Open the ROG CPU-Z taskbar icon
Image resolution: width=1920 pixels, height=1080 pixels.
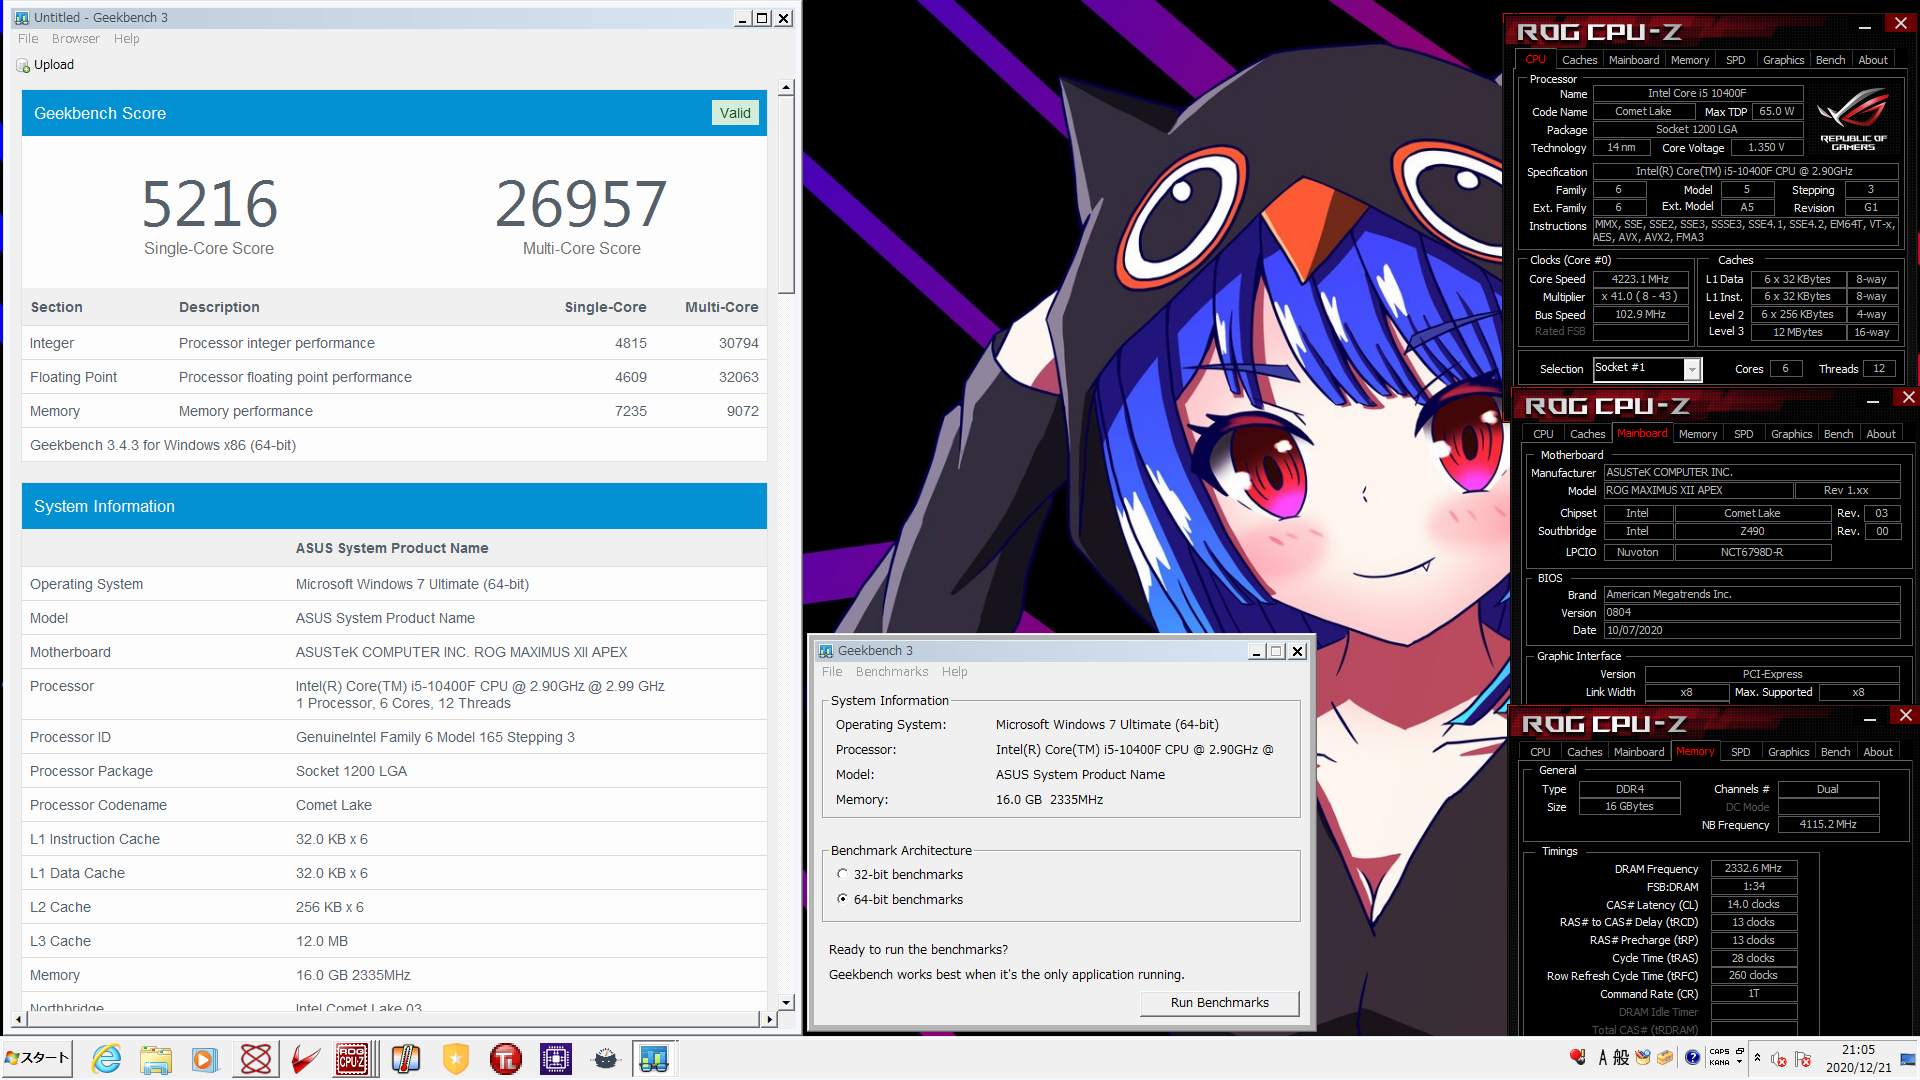[x=352, y=1059]
